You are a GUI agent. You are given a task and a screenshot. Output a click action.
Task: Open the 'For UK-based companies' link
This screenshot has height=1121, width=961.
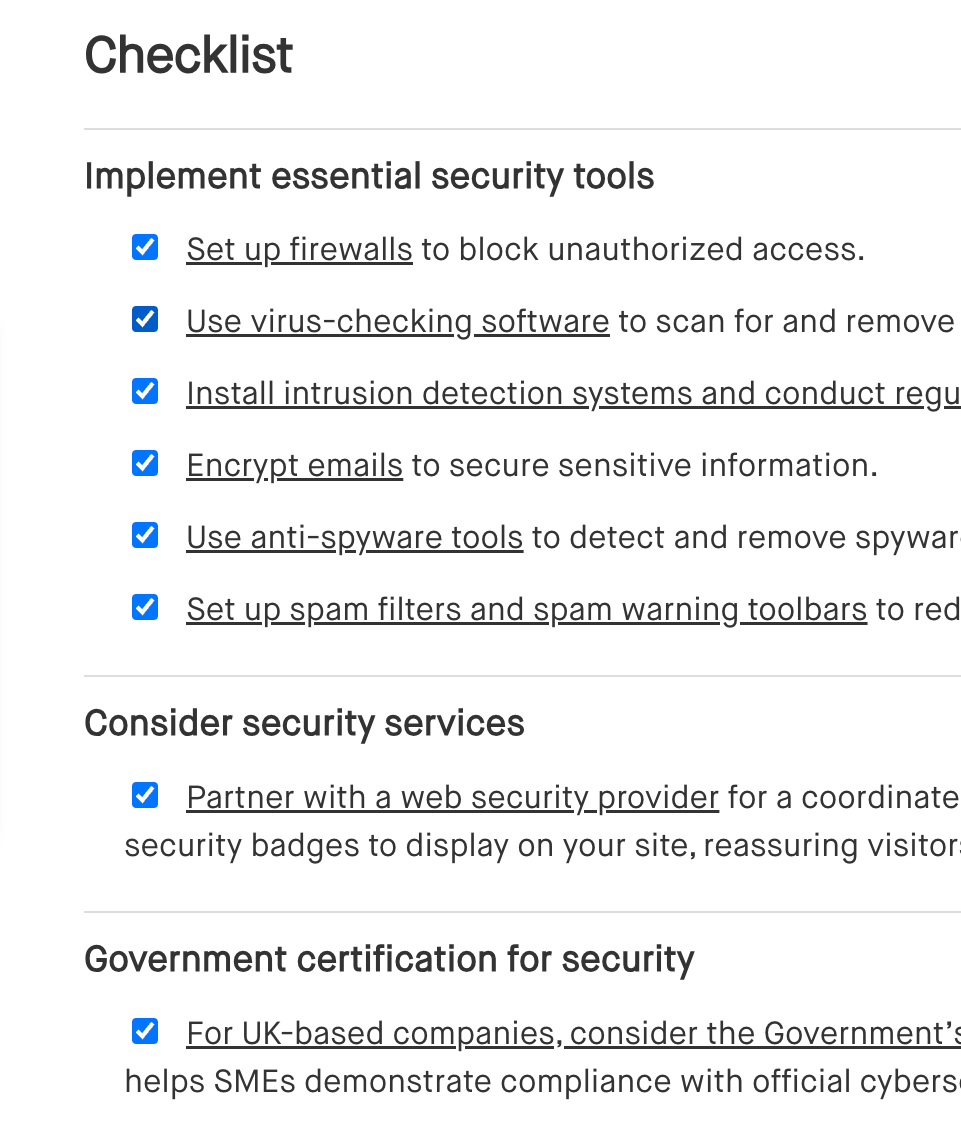click(572, 1033)
